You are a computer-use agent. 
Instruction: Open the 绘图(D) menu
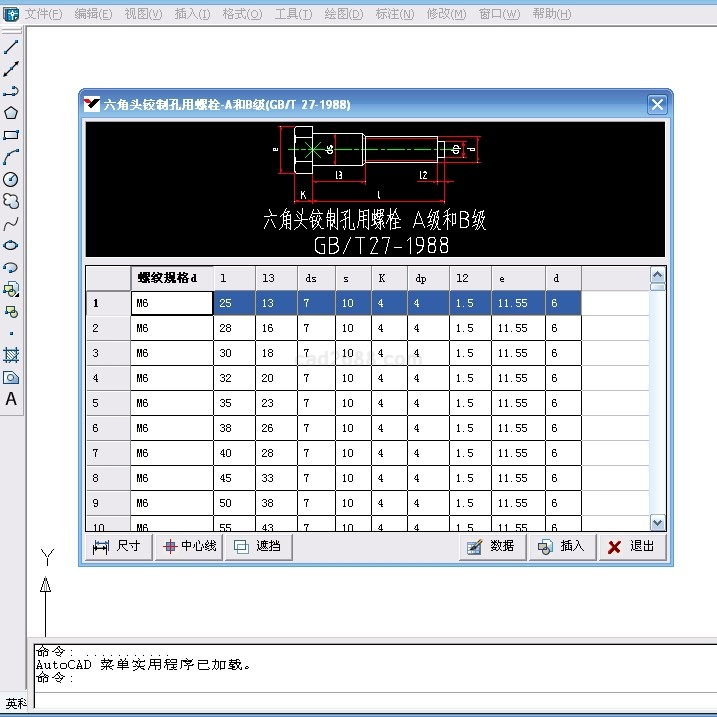click(x=344, y=14)
